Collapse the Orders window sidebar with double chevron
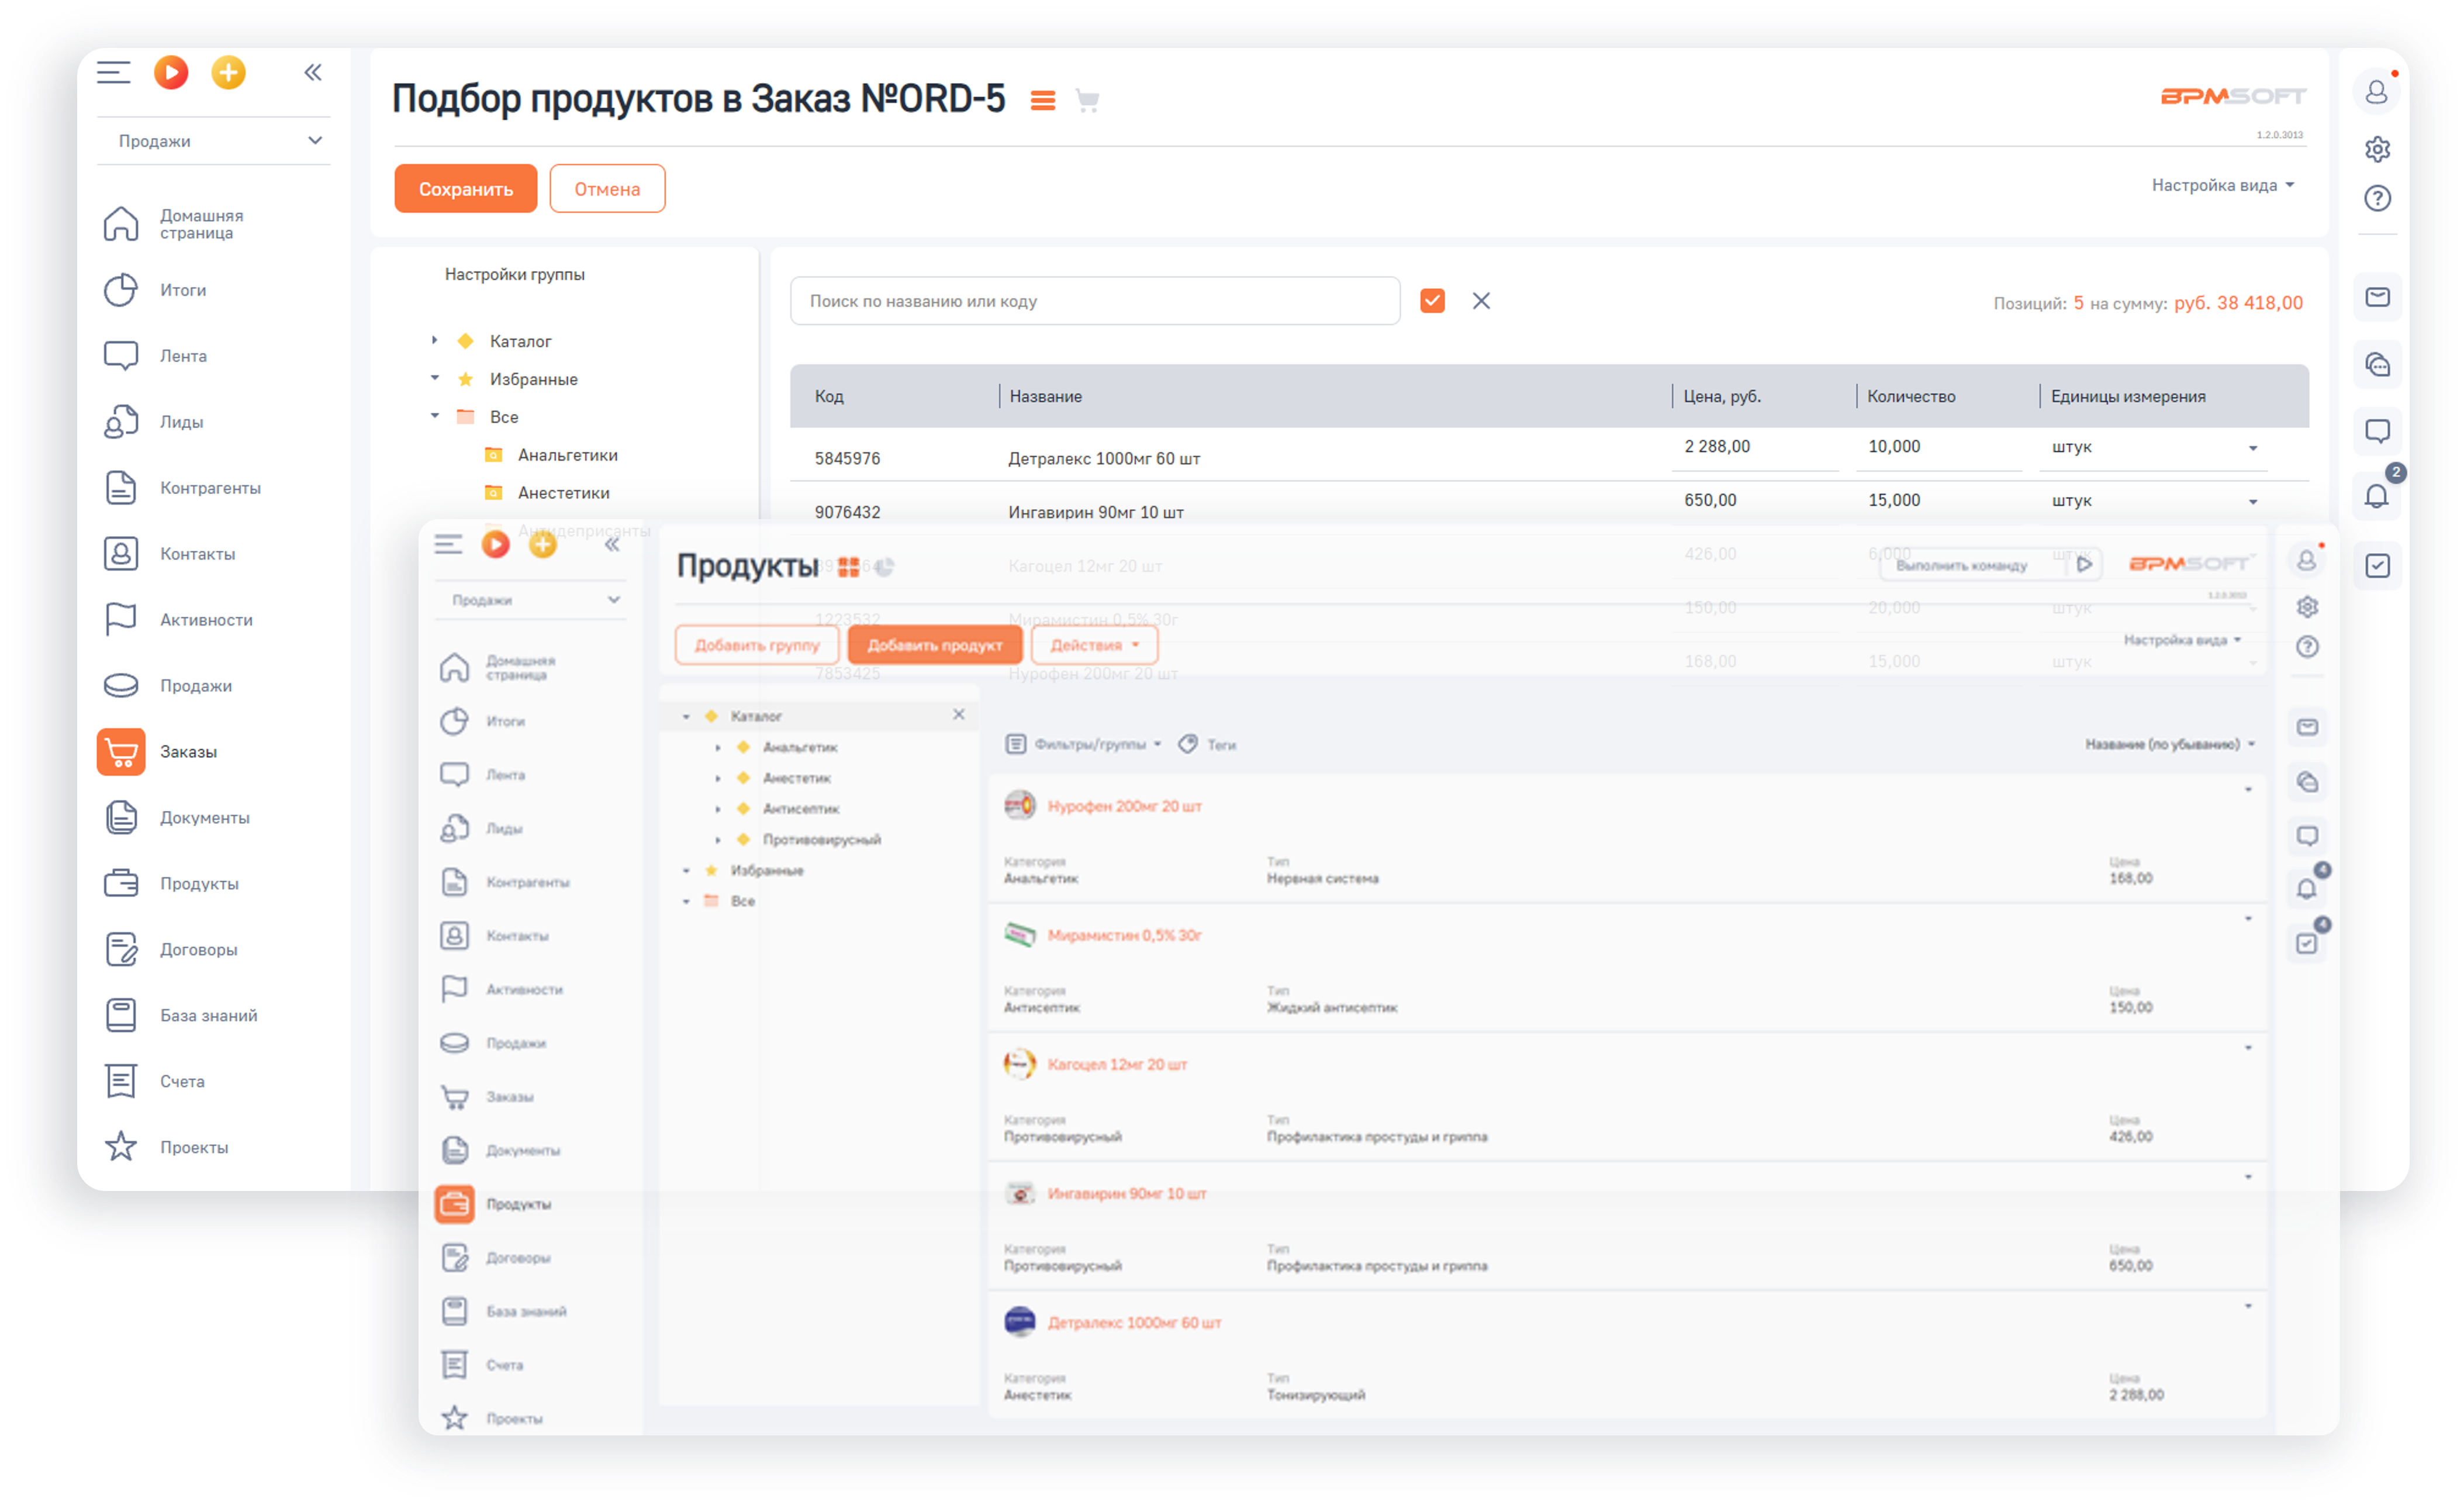This screenshot has height=1505, width=2464. [313, 72]
